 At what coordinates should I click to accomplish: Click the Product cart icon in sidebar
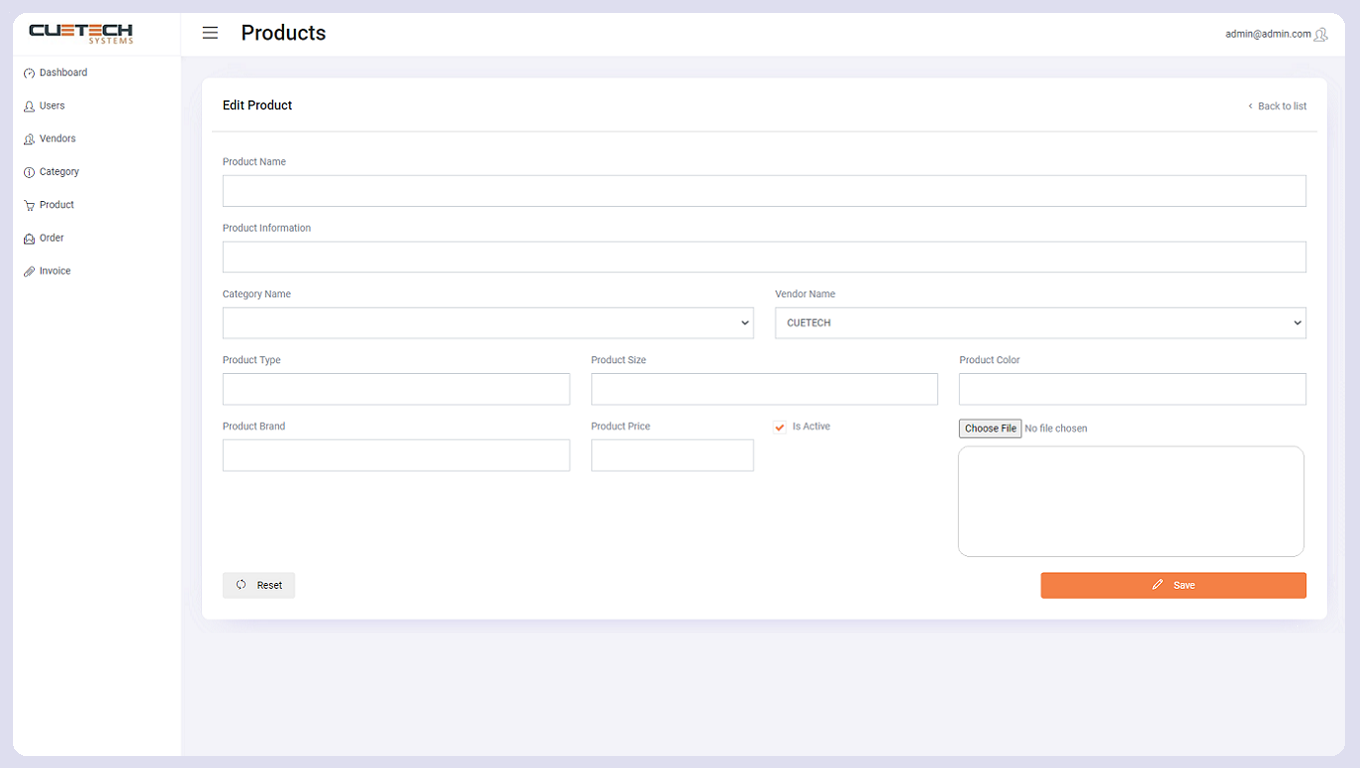click(x=29, y=205)
